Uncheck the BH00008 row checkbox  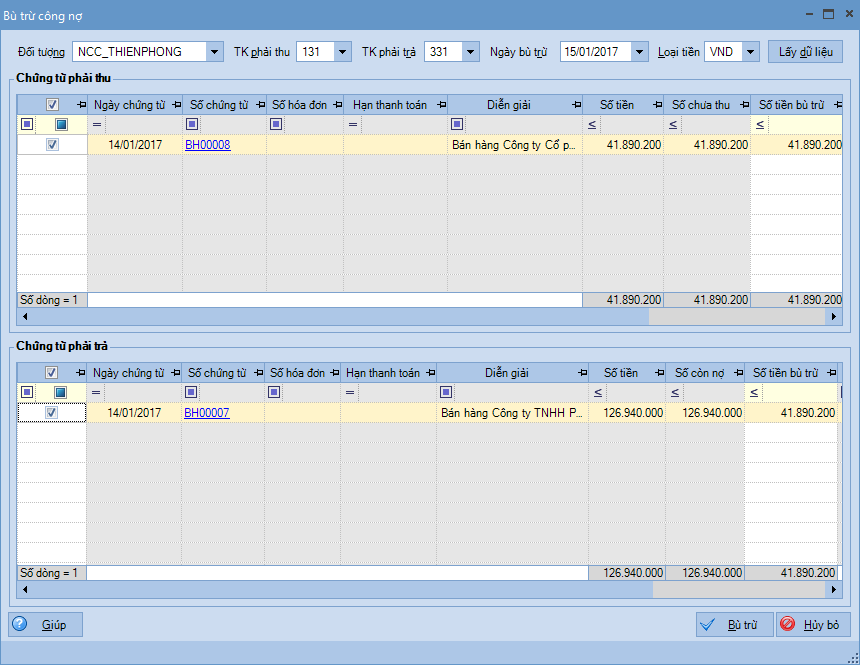52,144
